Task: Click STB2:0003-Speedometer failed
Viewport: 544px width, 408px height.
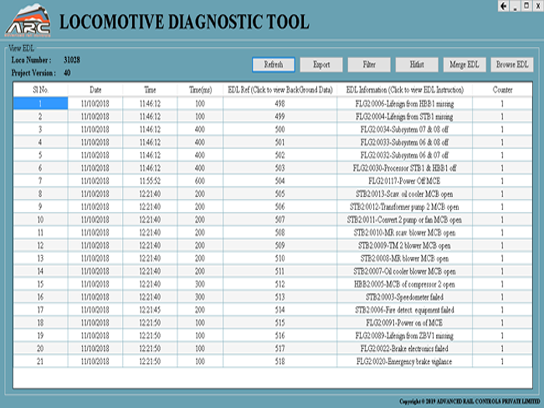Action: [405, 297]
